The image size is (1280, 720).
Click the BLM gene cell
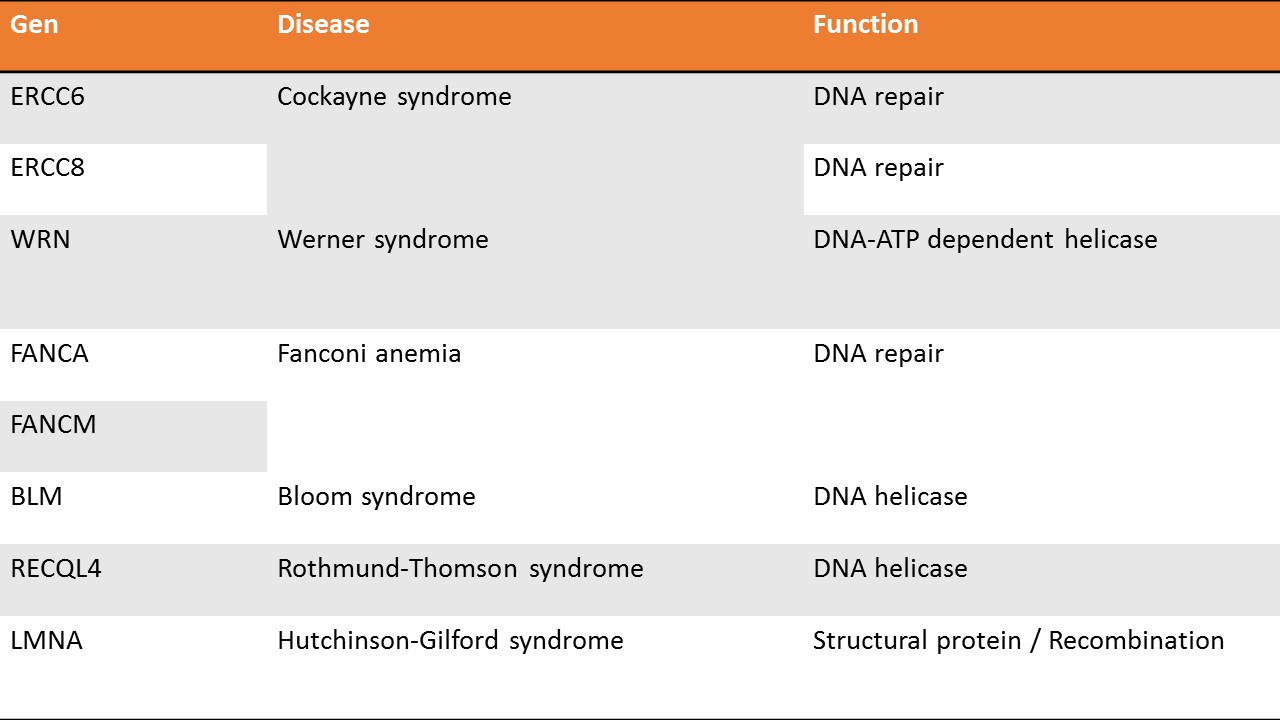[x=133, y=508]
